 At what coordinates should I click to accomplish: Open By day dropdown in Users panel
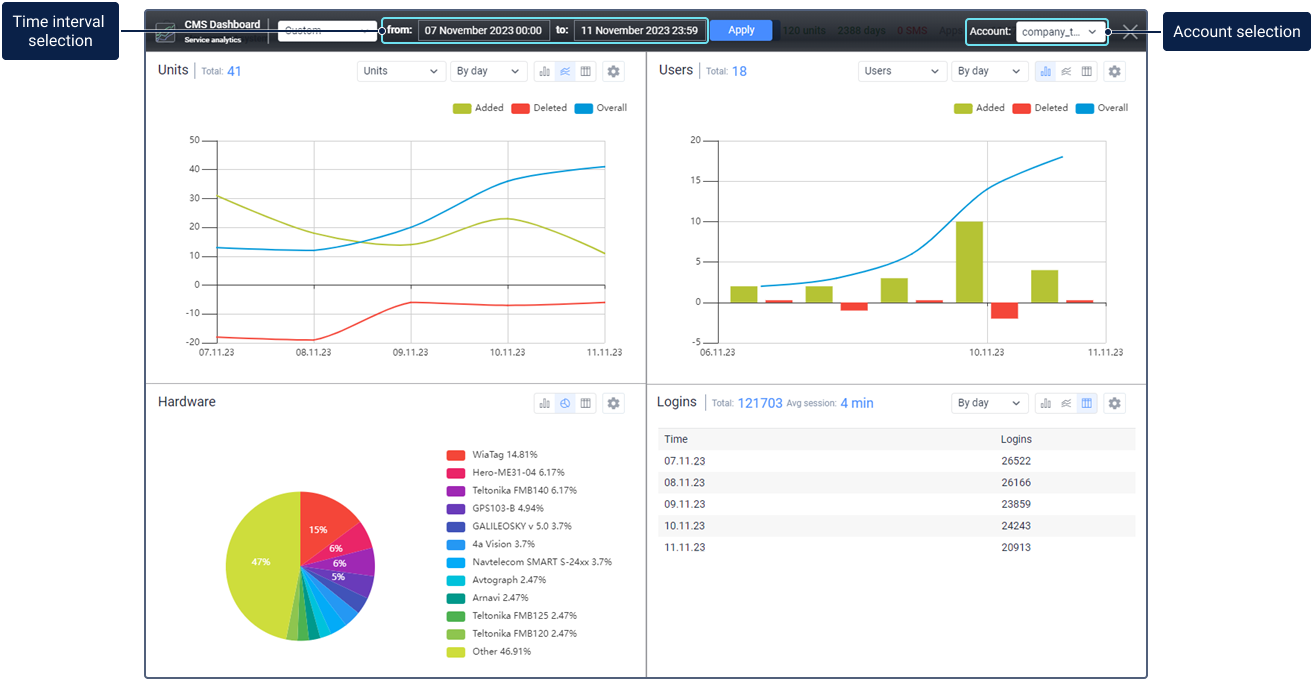click(x=988, y=71)
